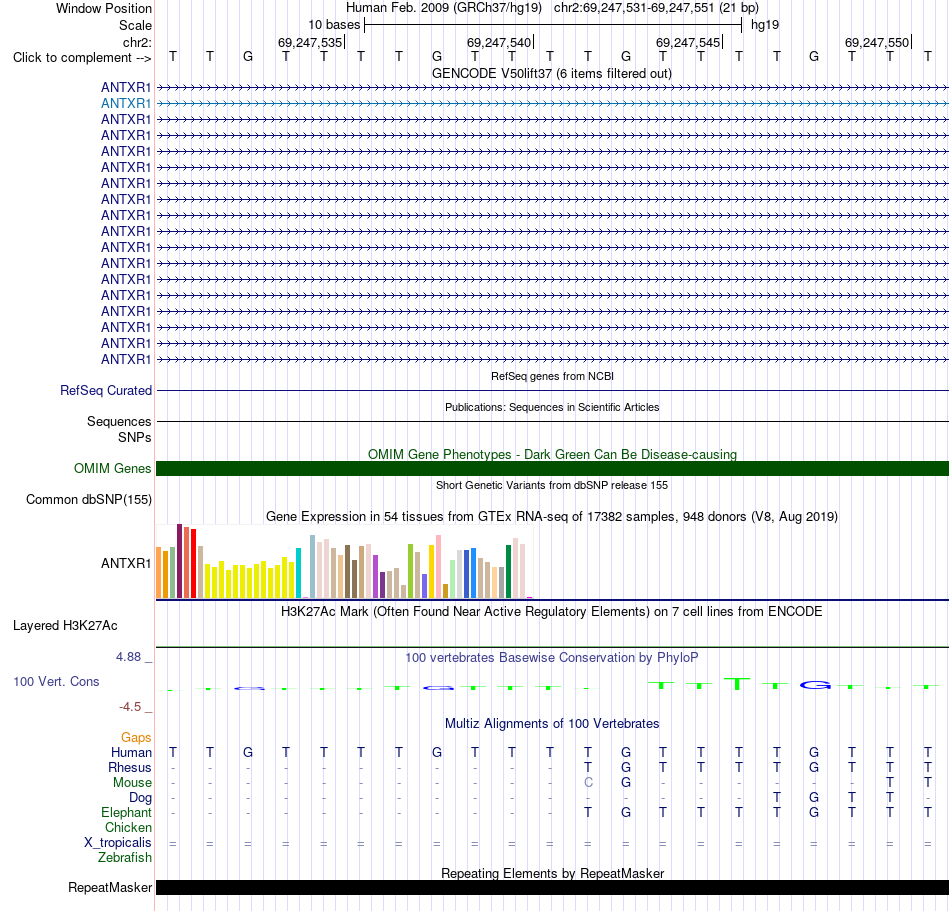Click the Mouse row 'C' mismatch base

click(588, 783)
